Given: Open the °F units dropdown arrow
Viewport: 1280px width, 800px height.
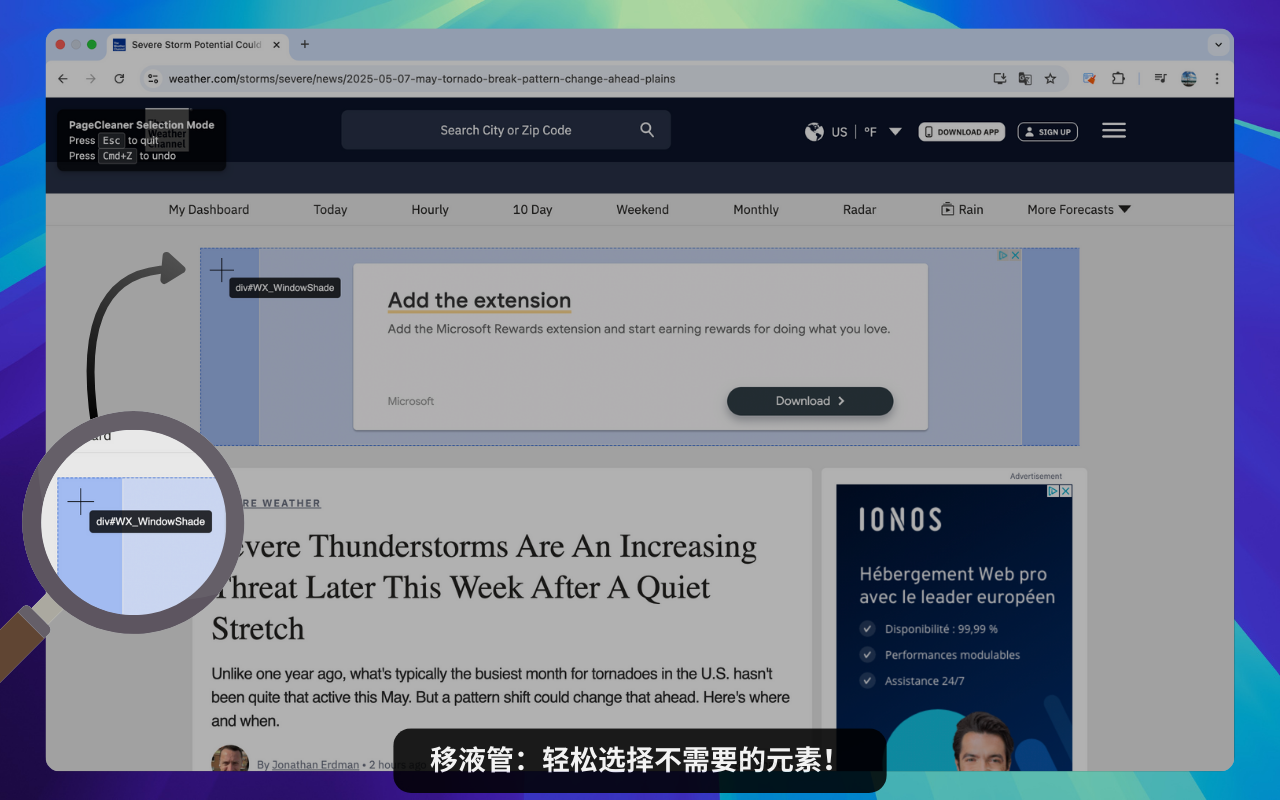Looking at the screenshot, I should 895,131.
